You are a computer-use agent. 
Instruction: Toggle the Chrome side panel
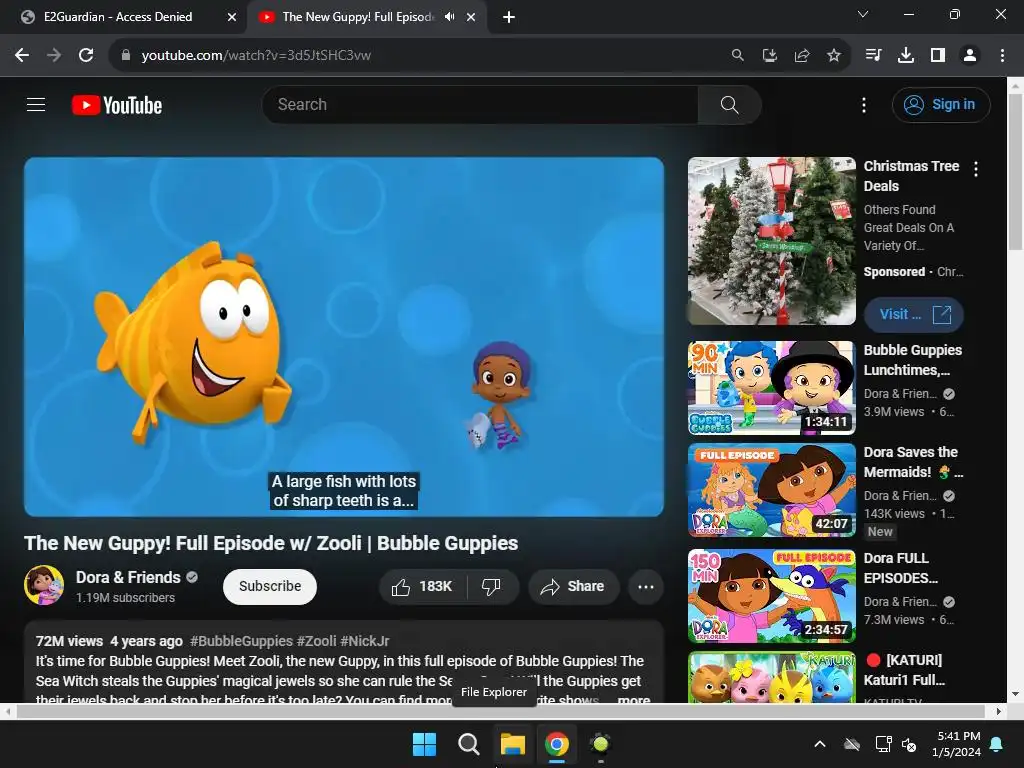[x=938, y=56]
